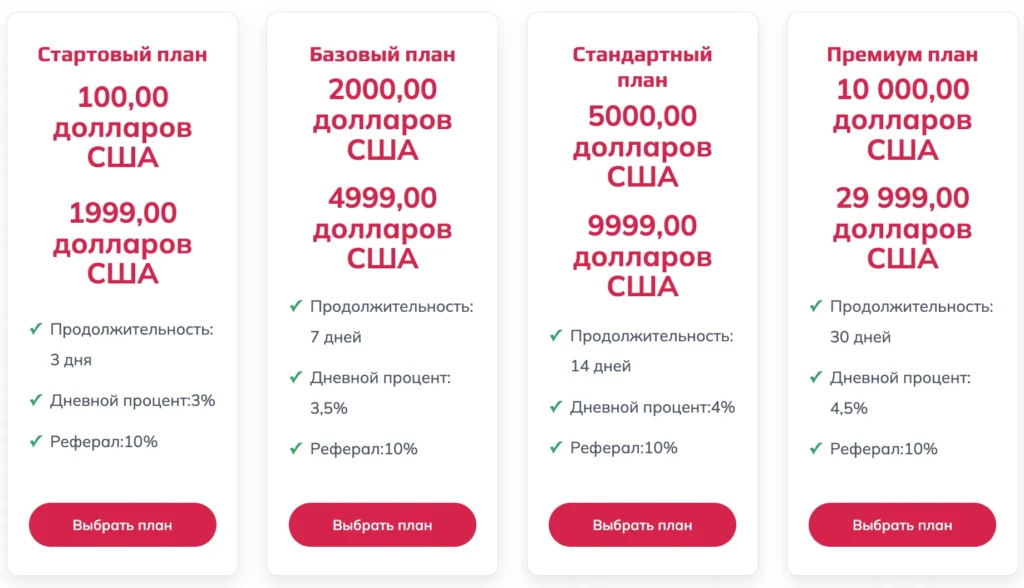Image resolution: width=1024 pixels, height=588 pixels.
Task: Click the checkmark beside Реферал:10% in Стартовый план
Action: pos(37,439)
